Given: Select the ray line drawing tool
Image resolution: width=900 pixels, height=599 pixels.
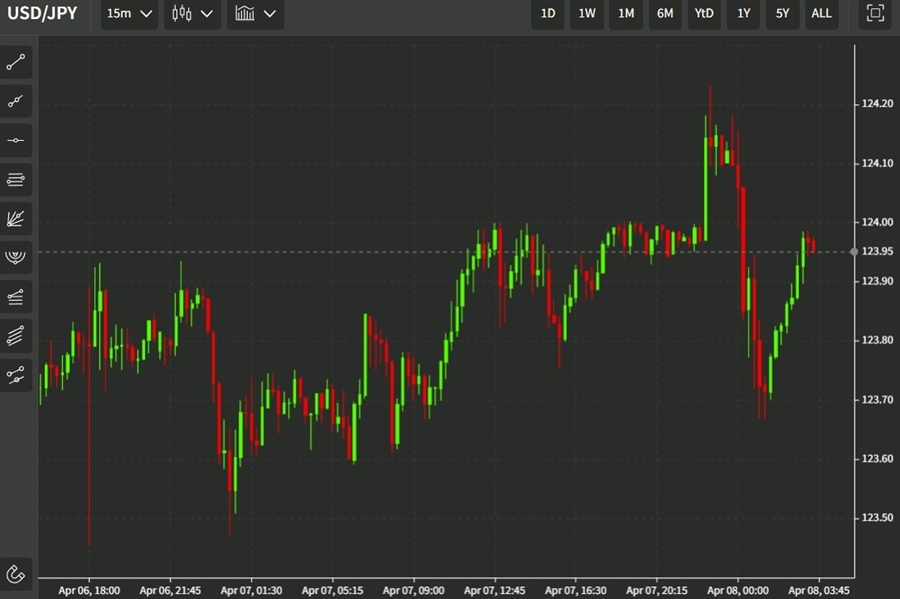Looking at the screenshot, I should coord(16,102).
